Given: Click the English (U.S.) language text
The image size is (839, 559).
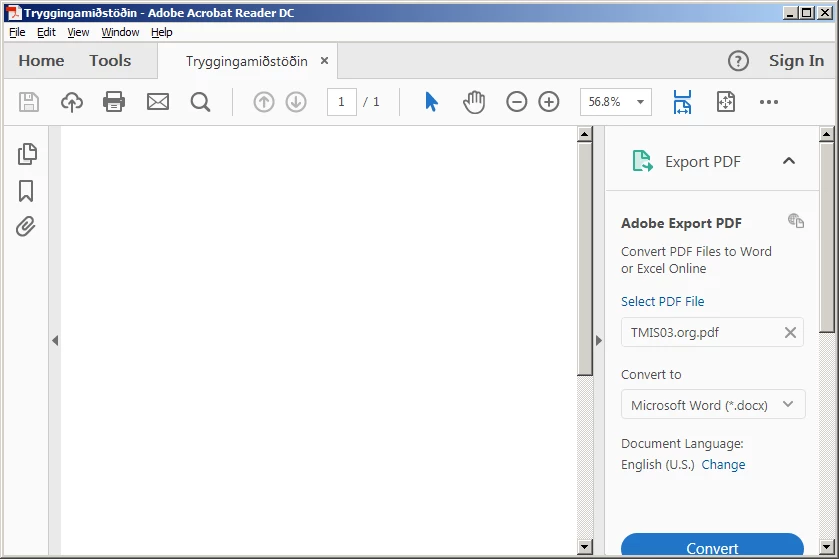Looking at the screenshot, I should (x=658, y=464).
